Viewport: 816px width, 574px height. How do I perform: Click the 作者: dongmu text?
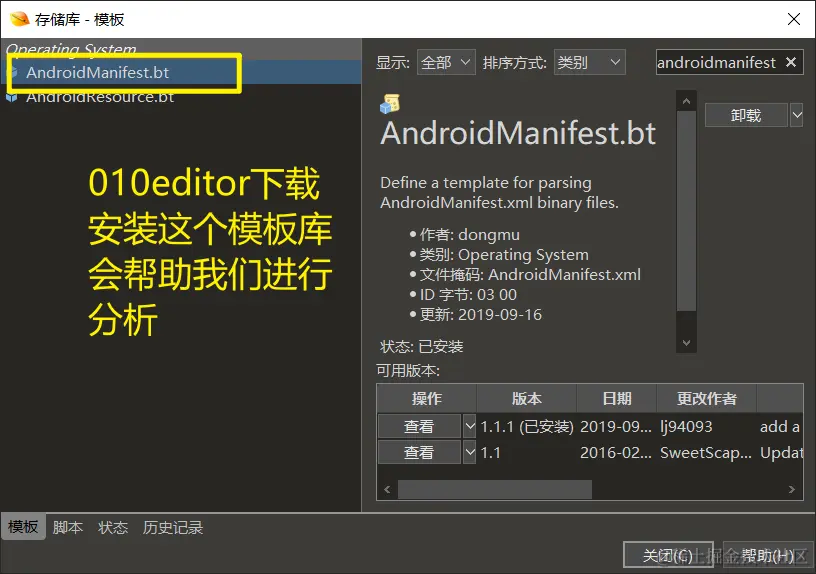pos(469,235)
